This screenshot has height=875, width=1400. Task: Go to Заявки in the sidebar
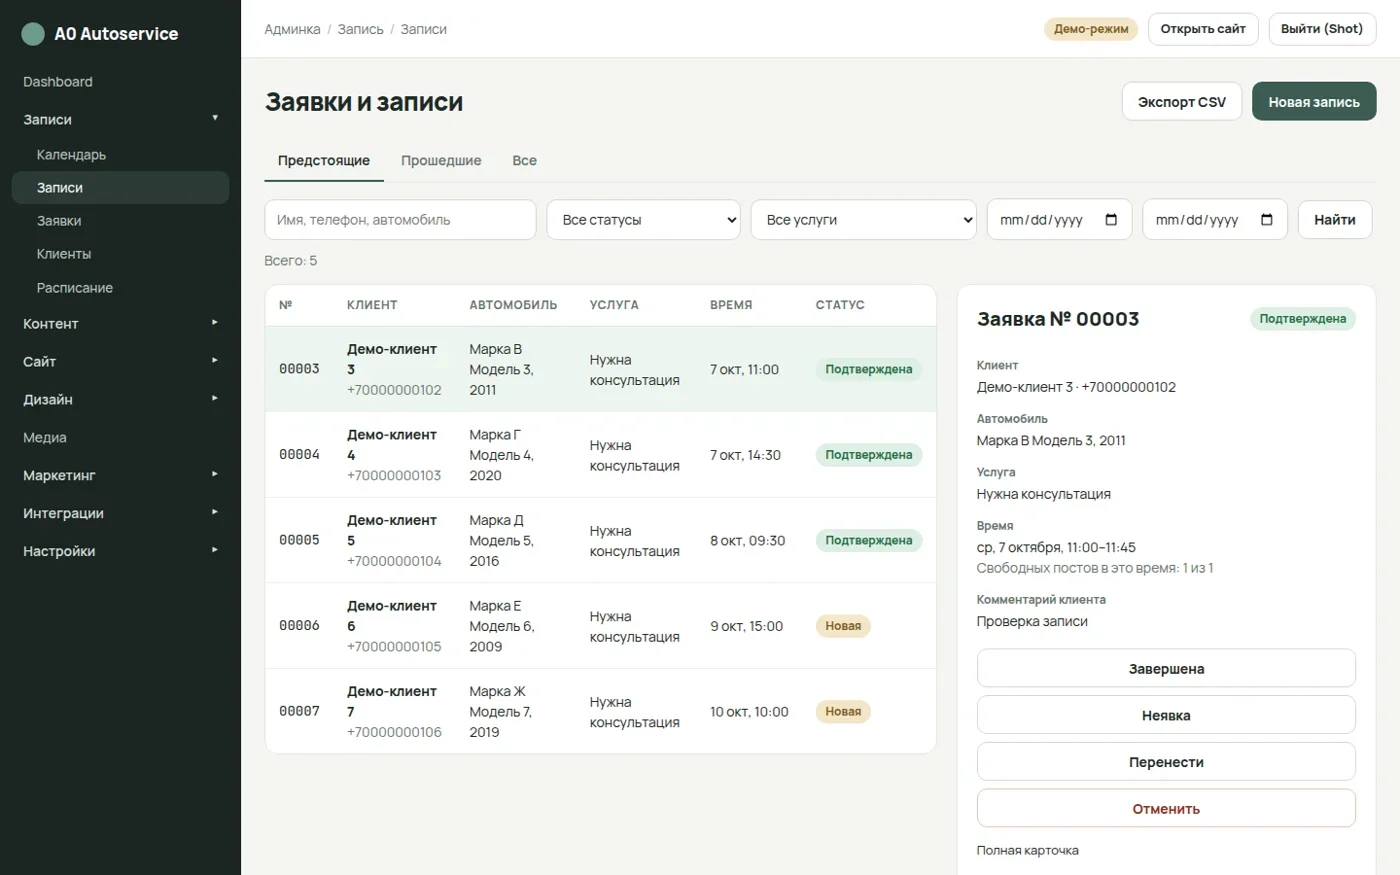120,221
